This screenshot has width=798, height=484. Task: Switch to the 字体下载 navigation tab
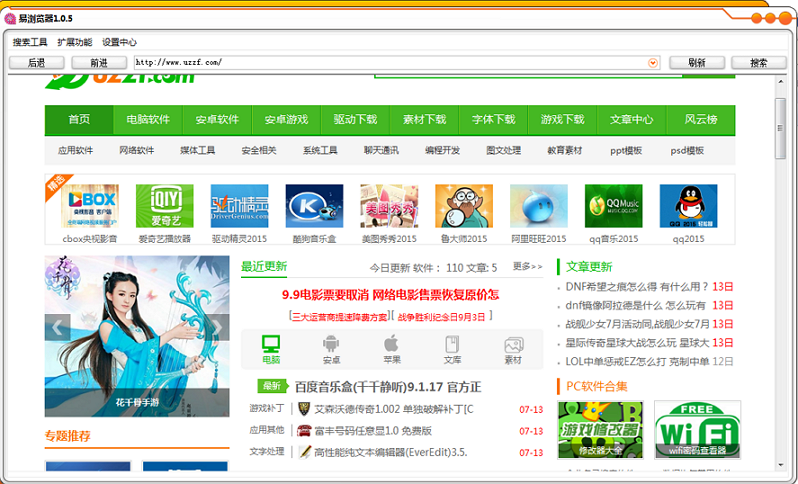494,120
